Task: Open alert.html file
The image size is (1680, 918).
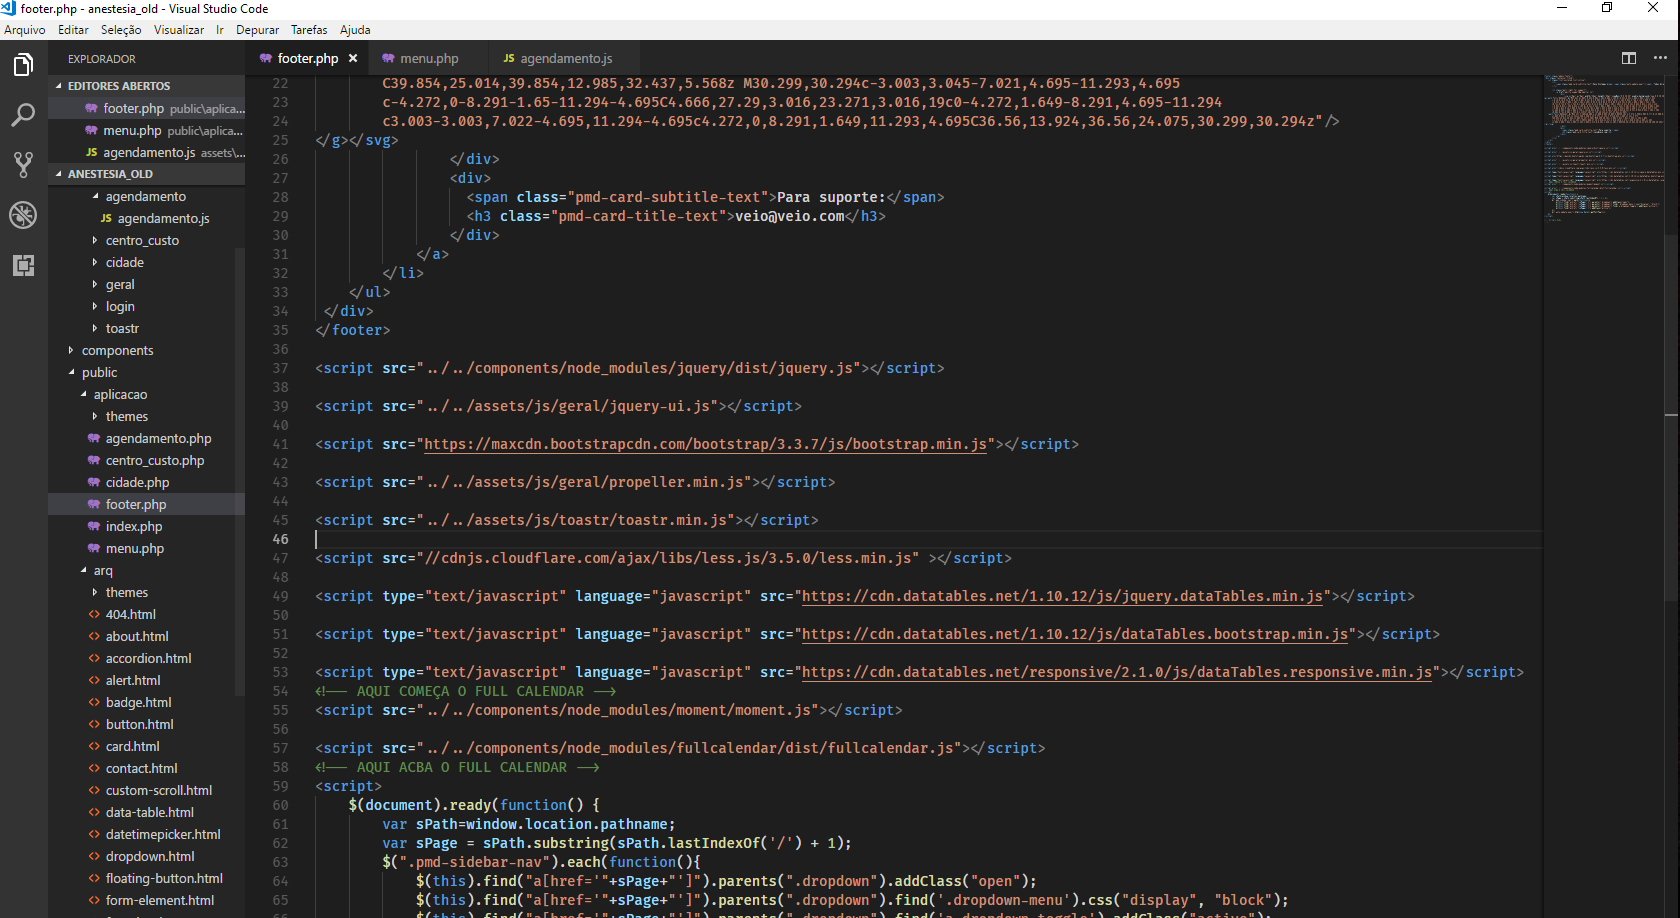Action: pos(146,681)
